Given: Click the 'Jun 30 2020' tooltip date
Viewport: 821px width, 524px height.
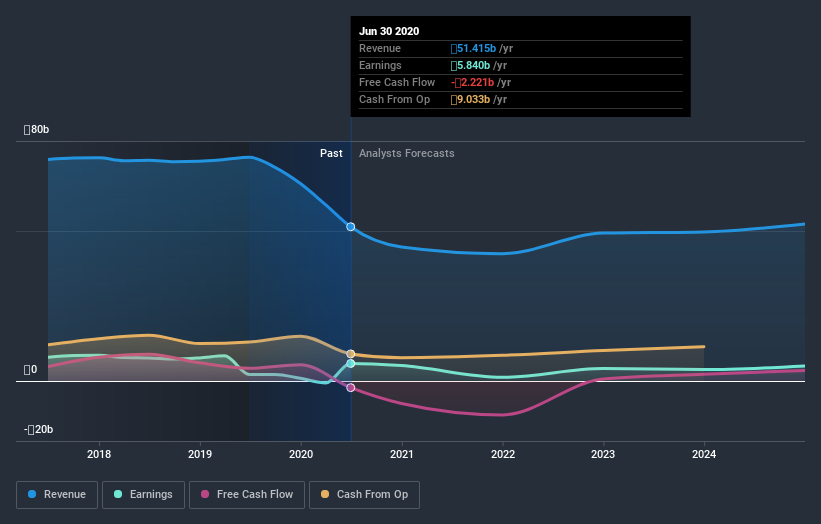Looking at the screenshot, I should pos(389,31).
